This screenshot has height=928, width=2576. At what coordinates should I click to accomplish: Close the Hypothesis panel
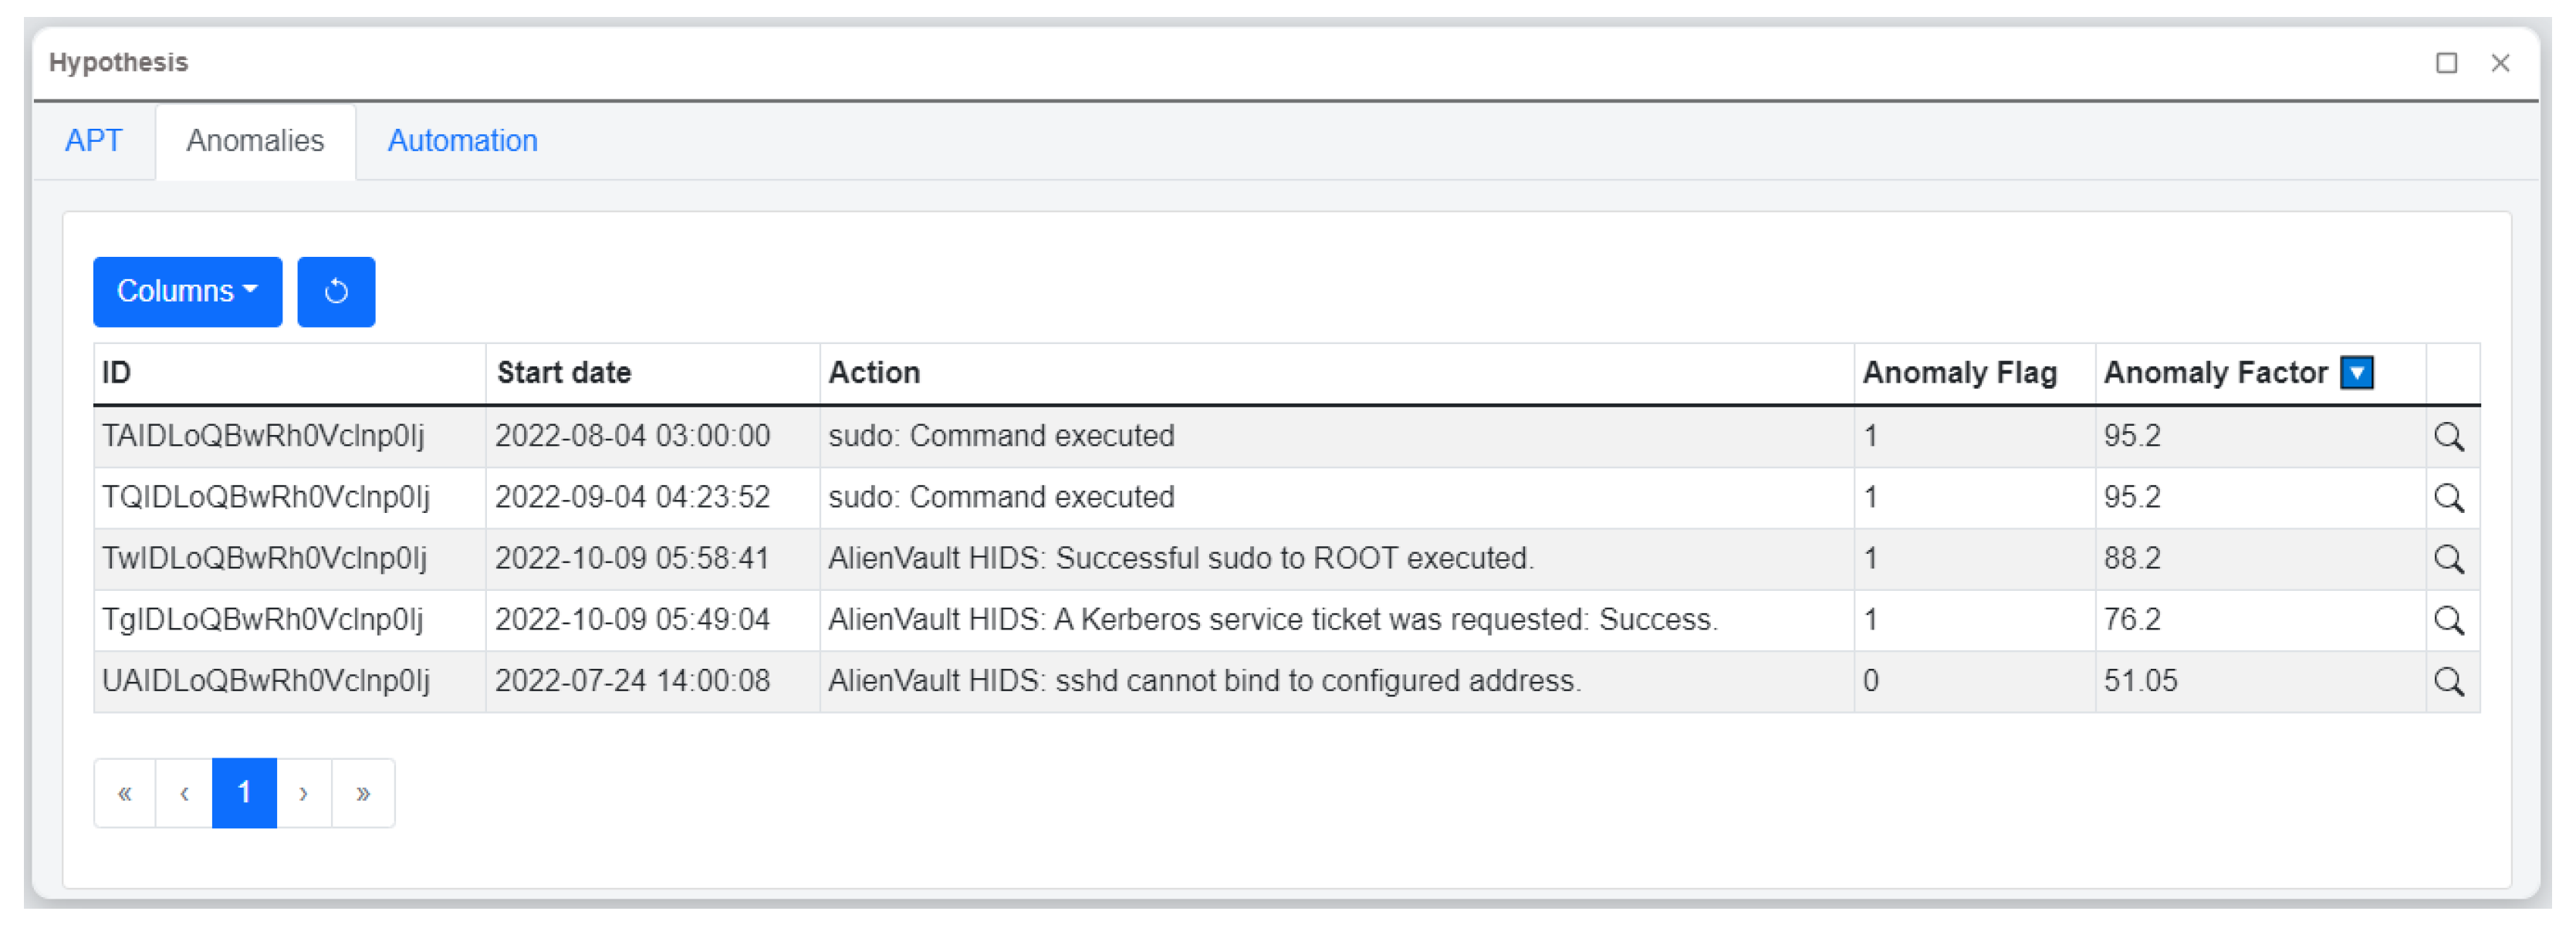pyautogui.click(x=2500, y=63)
